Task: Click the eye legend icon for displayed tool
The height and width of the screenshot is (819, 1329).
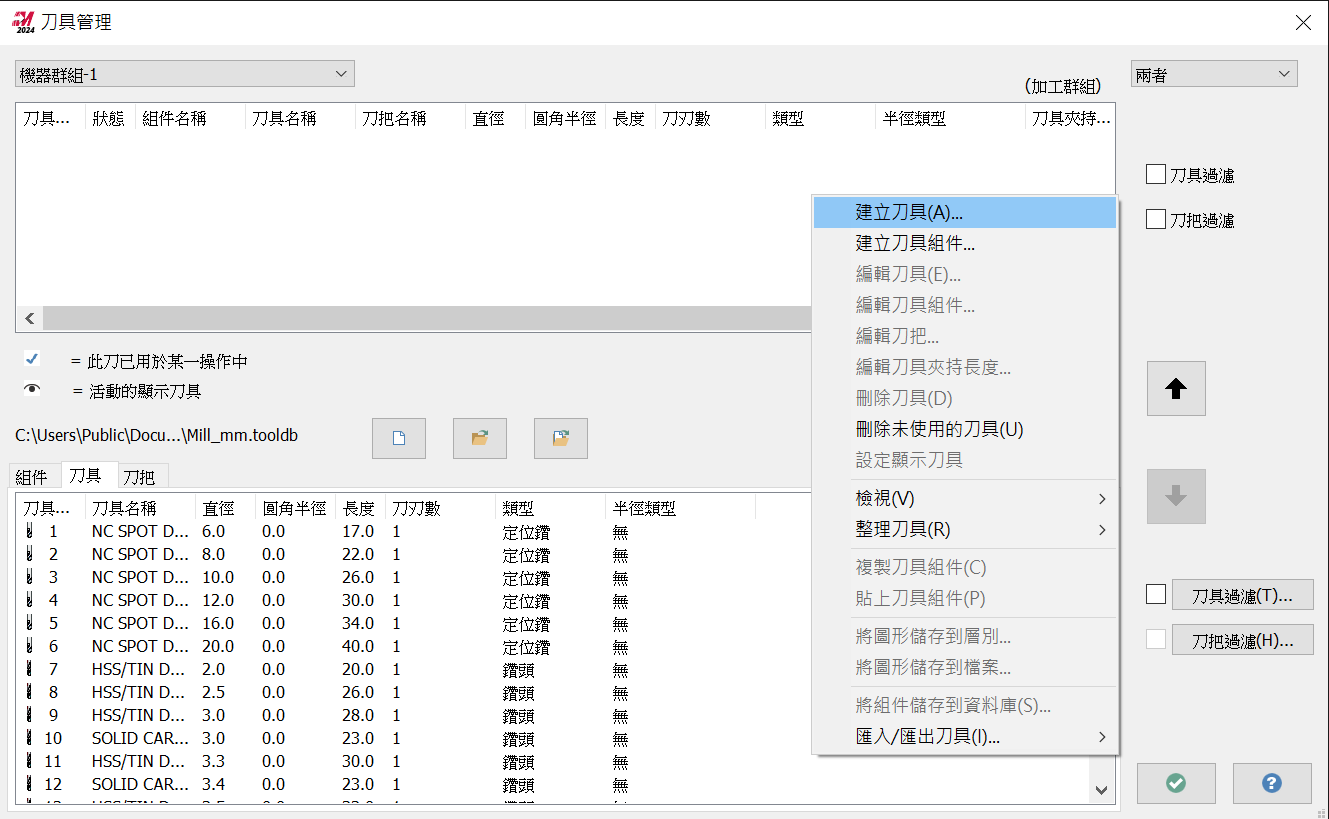Action: point(32,390)
